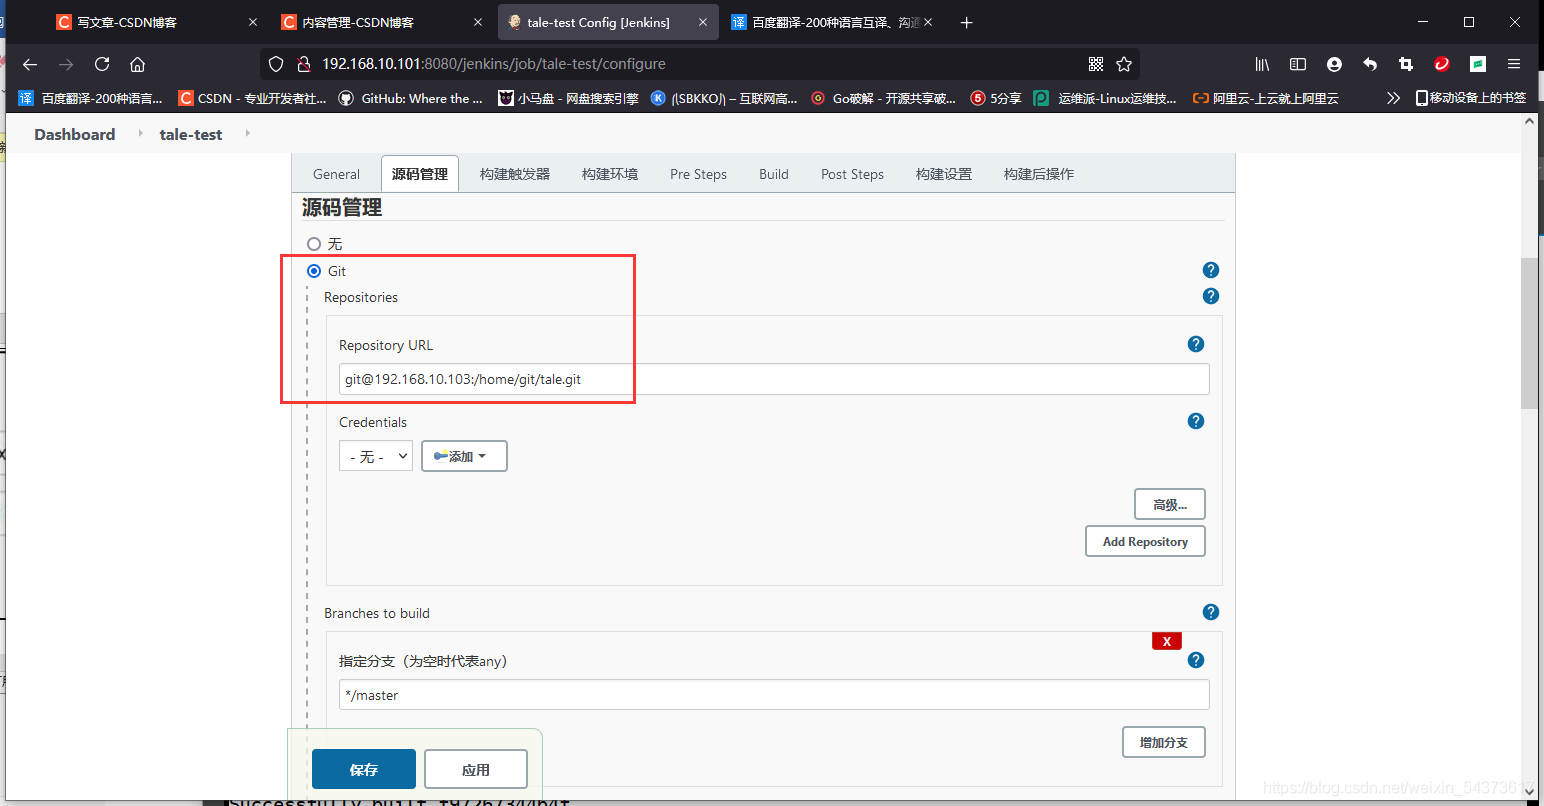The height and width of the screenshot is (806, 1544).
Task: Close the tale-test Config tab
Action: (704, 22)
